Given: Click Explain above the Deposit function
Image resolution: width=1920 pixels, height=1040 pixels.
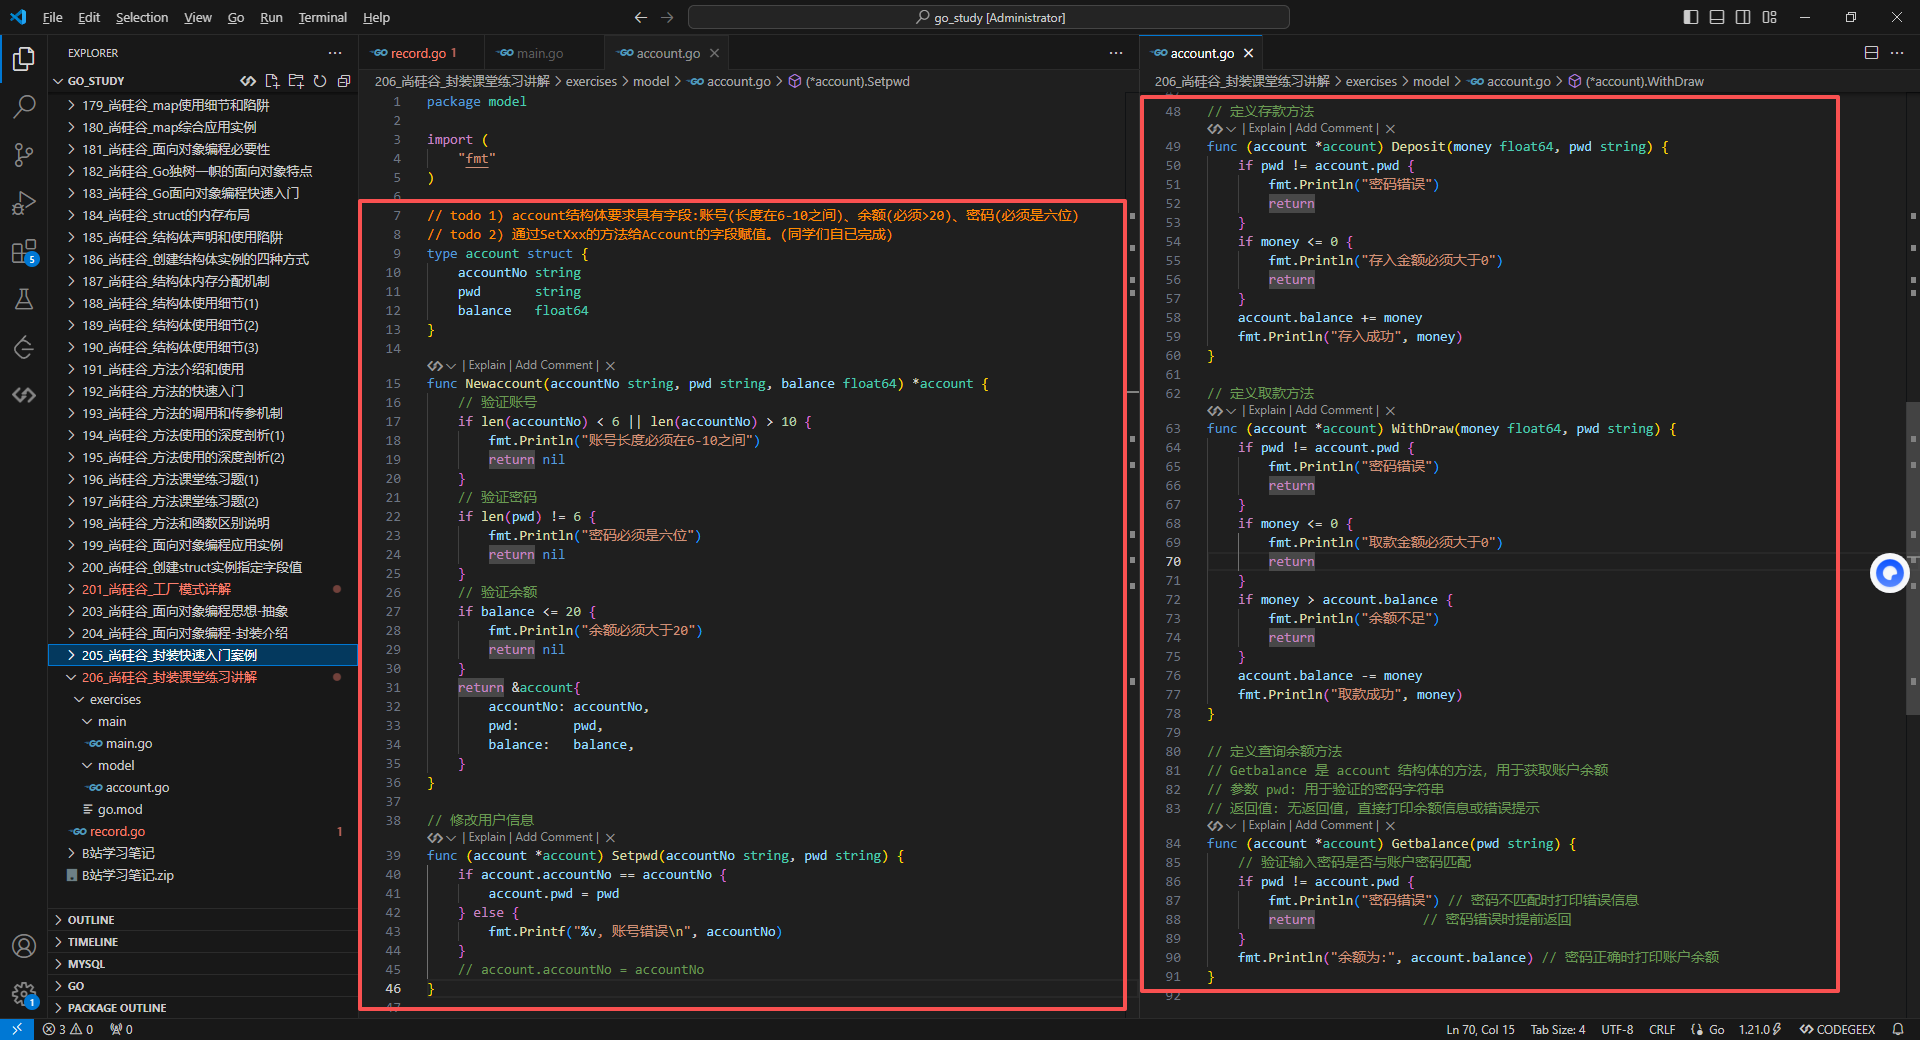Looking at the screenshot, I should click(1267, 129).
